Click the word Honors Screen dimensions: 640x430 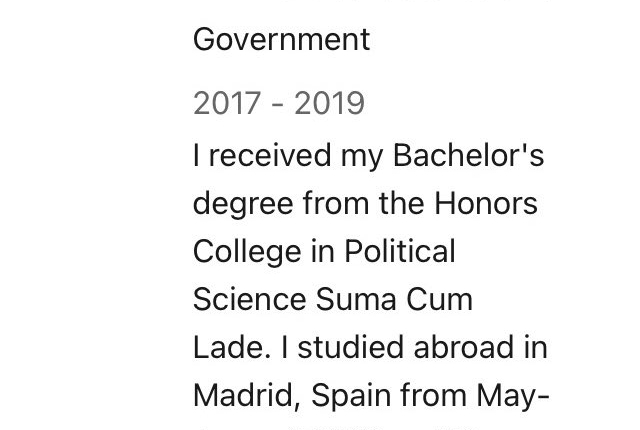click(x=485, y=203)
